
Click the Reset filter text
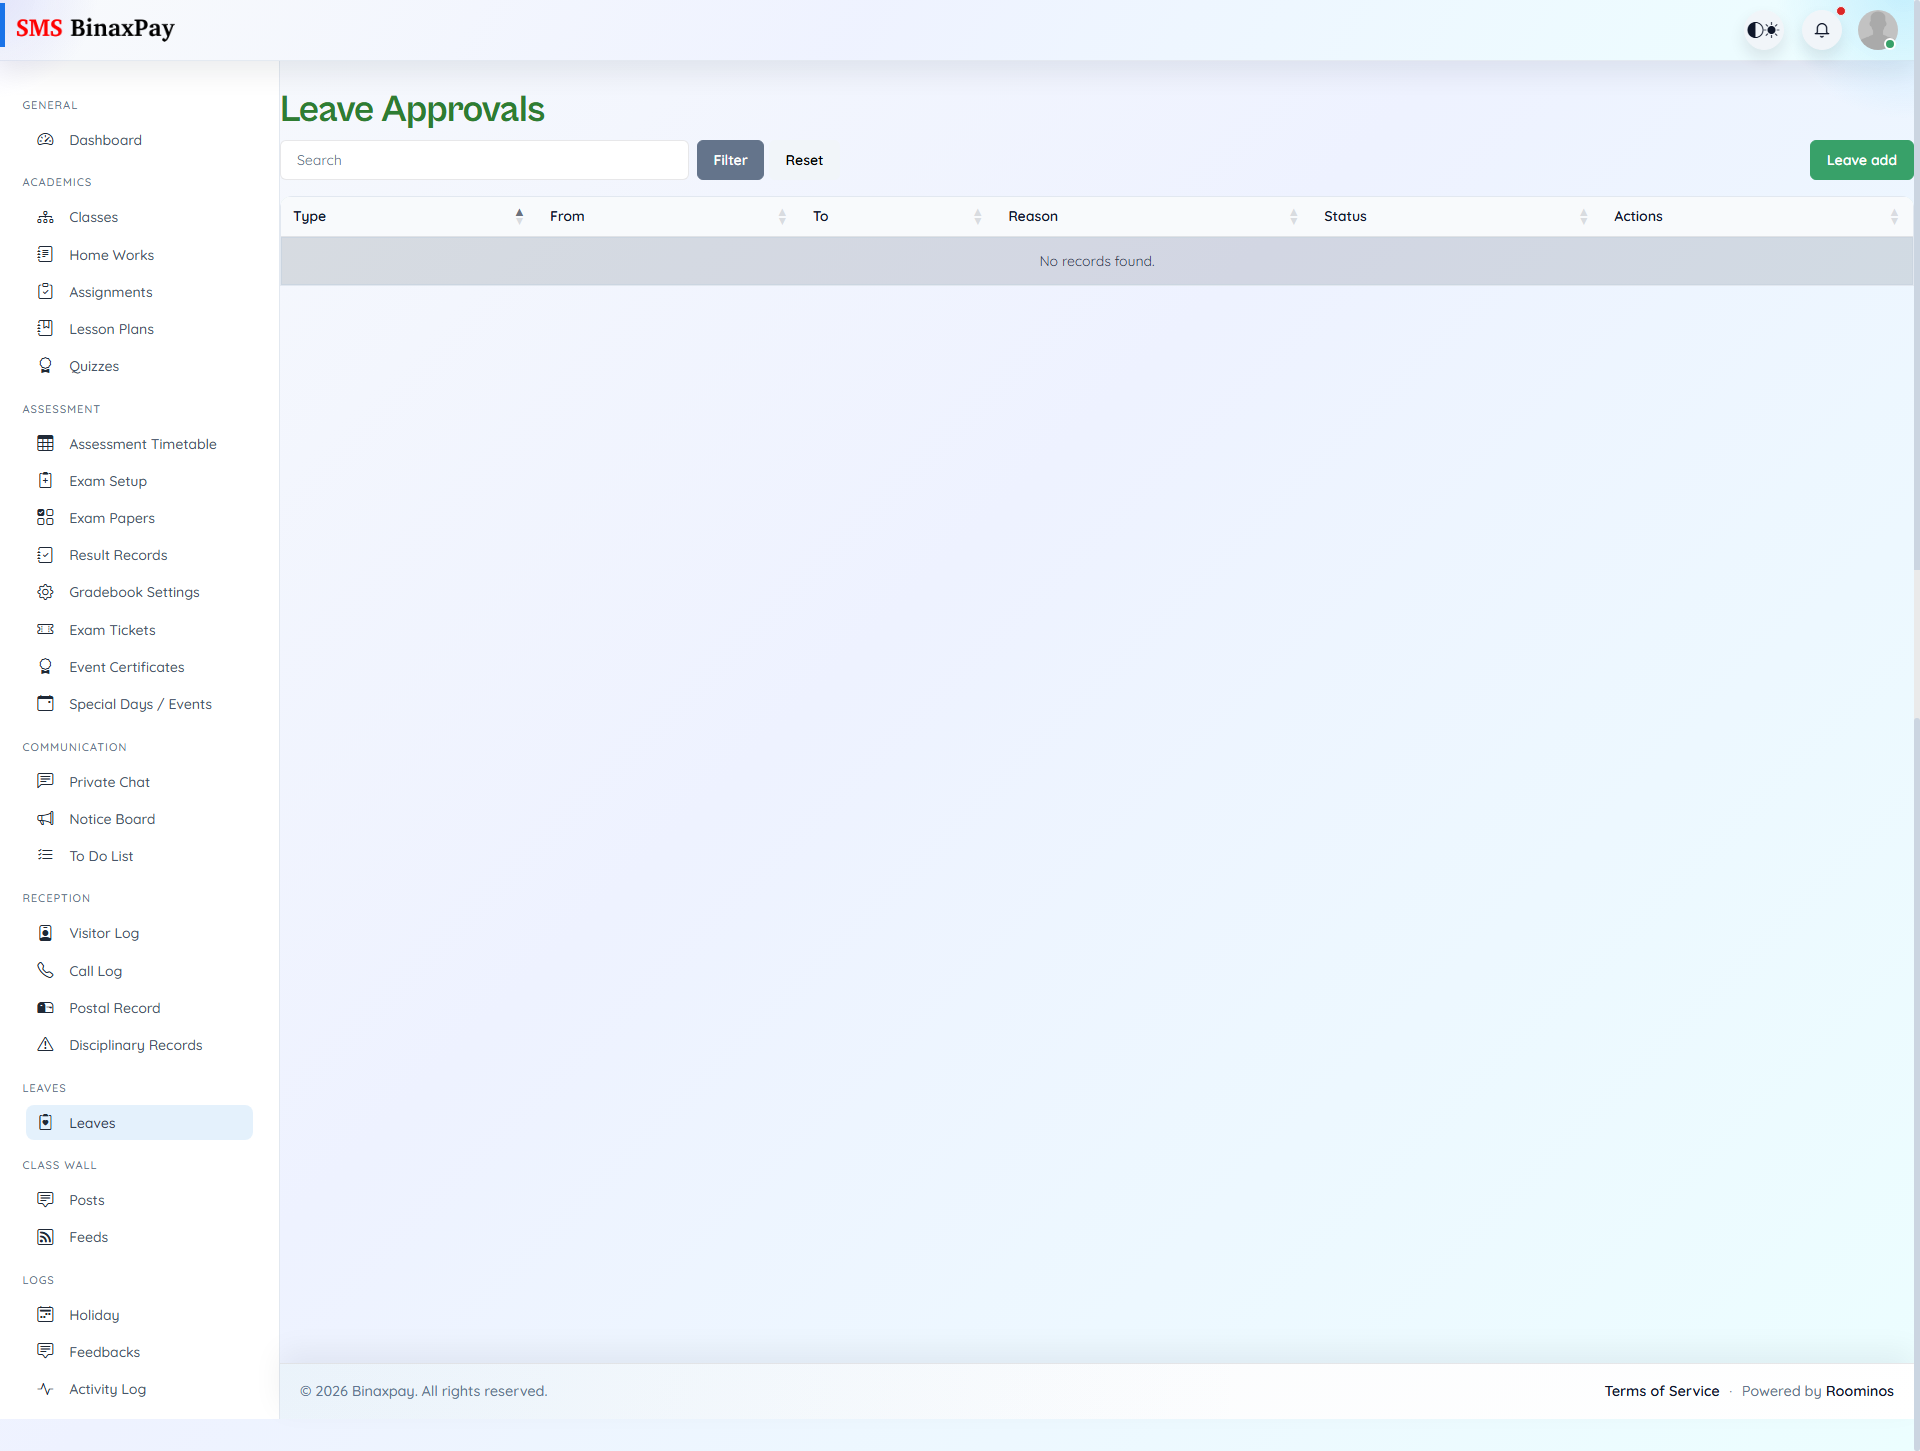point(804,160)
